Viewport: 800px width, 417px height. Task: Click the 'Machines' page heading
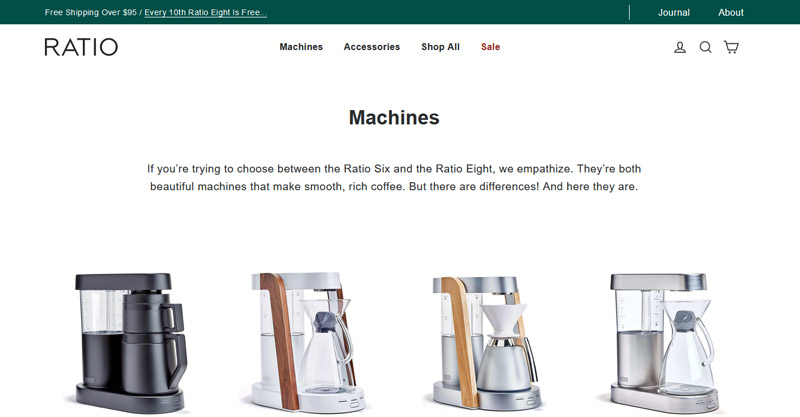(394, 118)
